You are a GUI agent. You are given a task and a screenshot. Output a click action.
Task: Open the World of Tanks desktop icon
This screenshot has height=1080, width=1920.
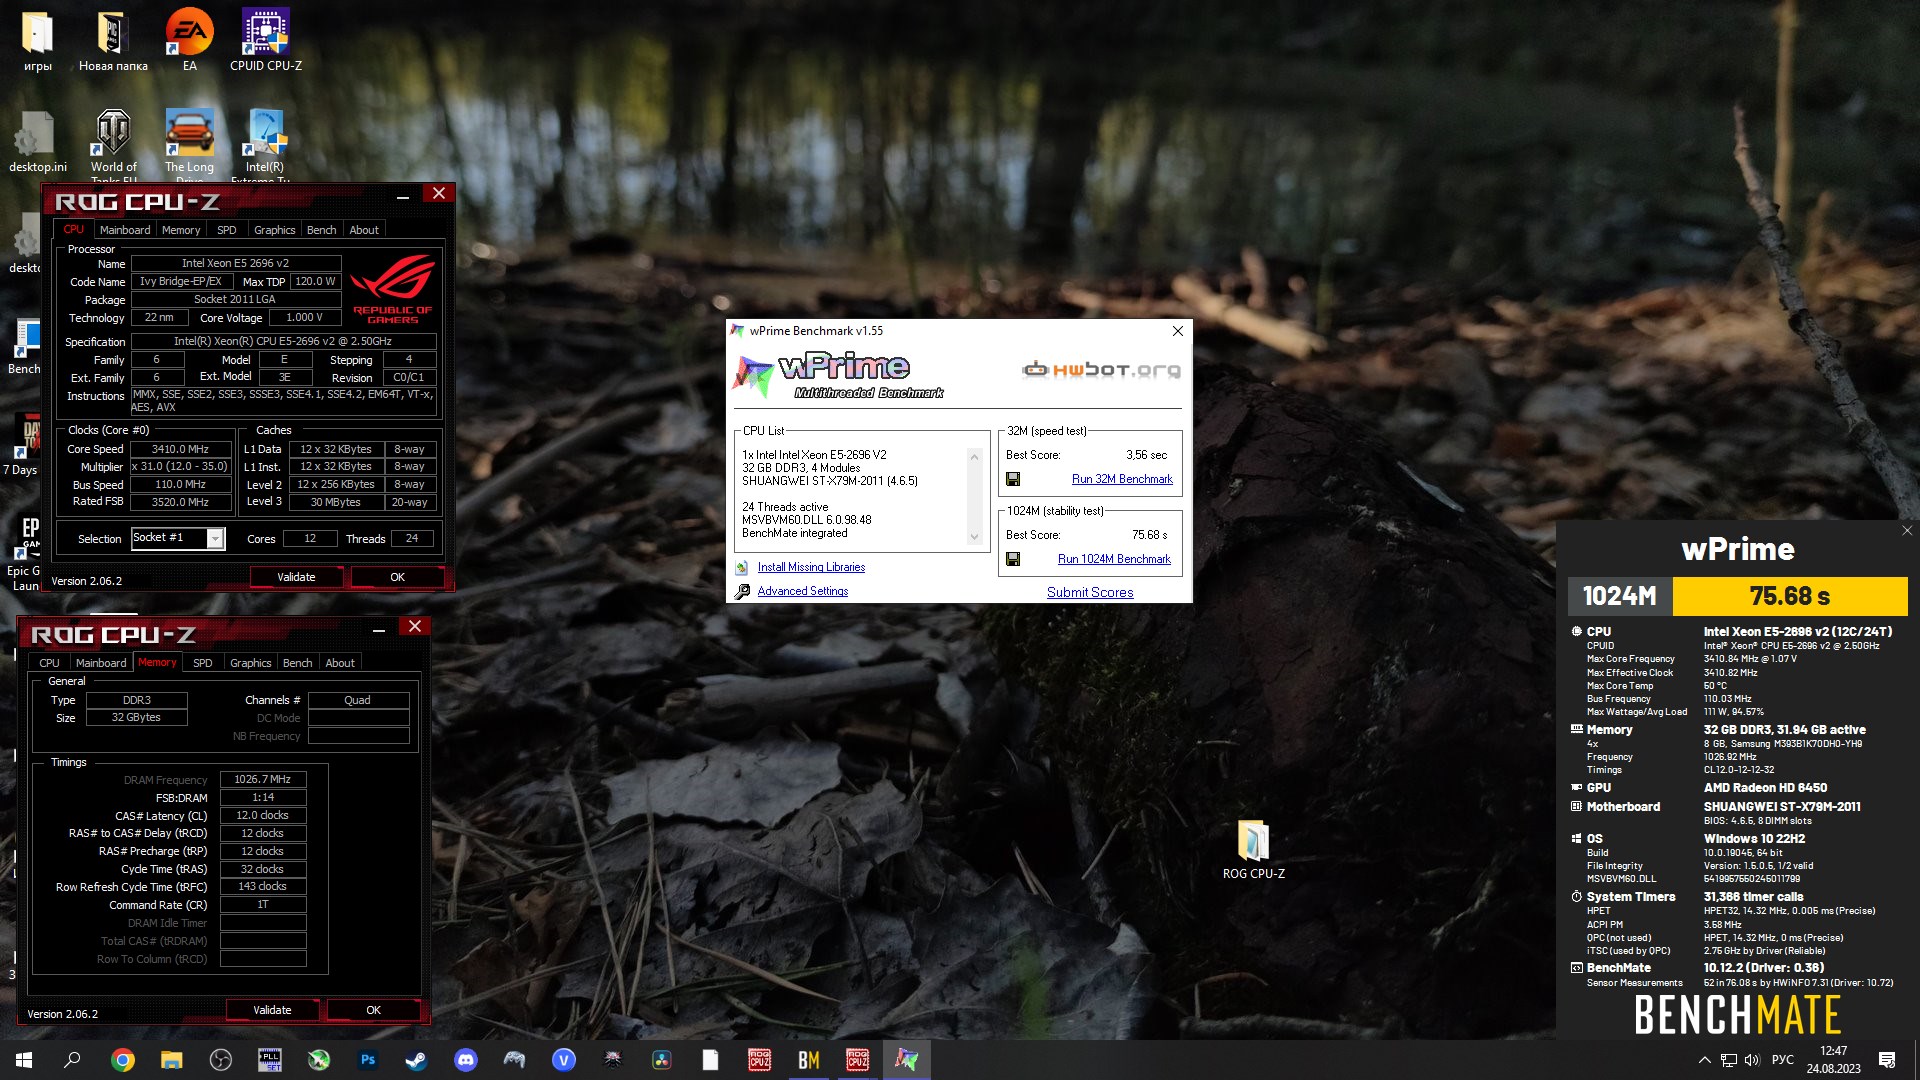click(114, 145)
